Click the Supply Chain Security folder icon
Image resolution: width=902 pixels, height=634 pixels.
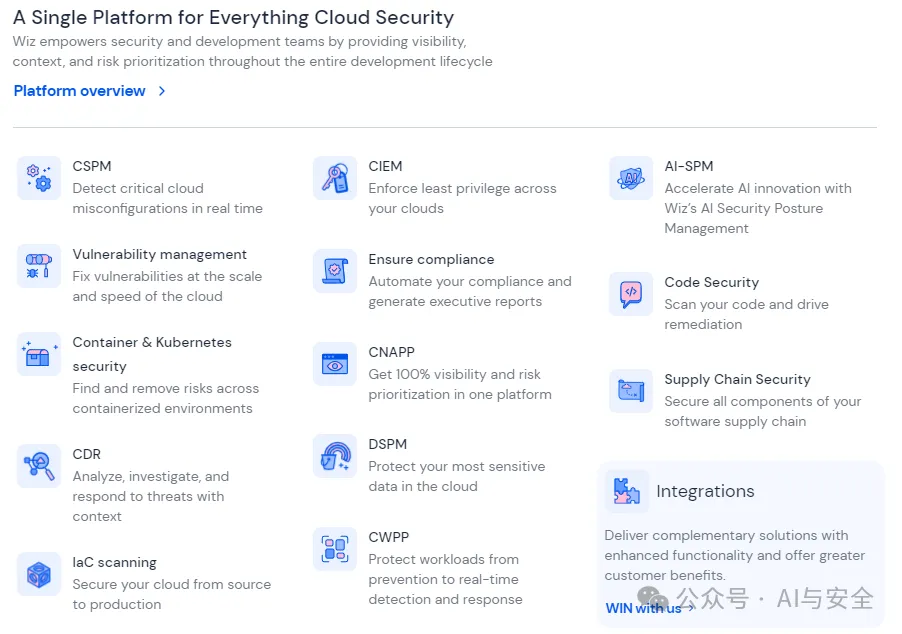click(x=631, y=391)
